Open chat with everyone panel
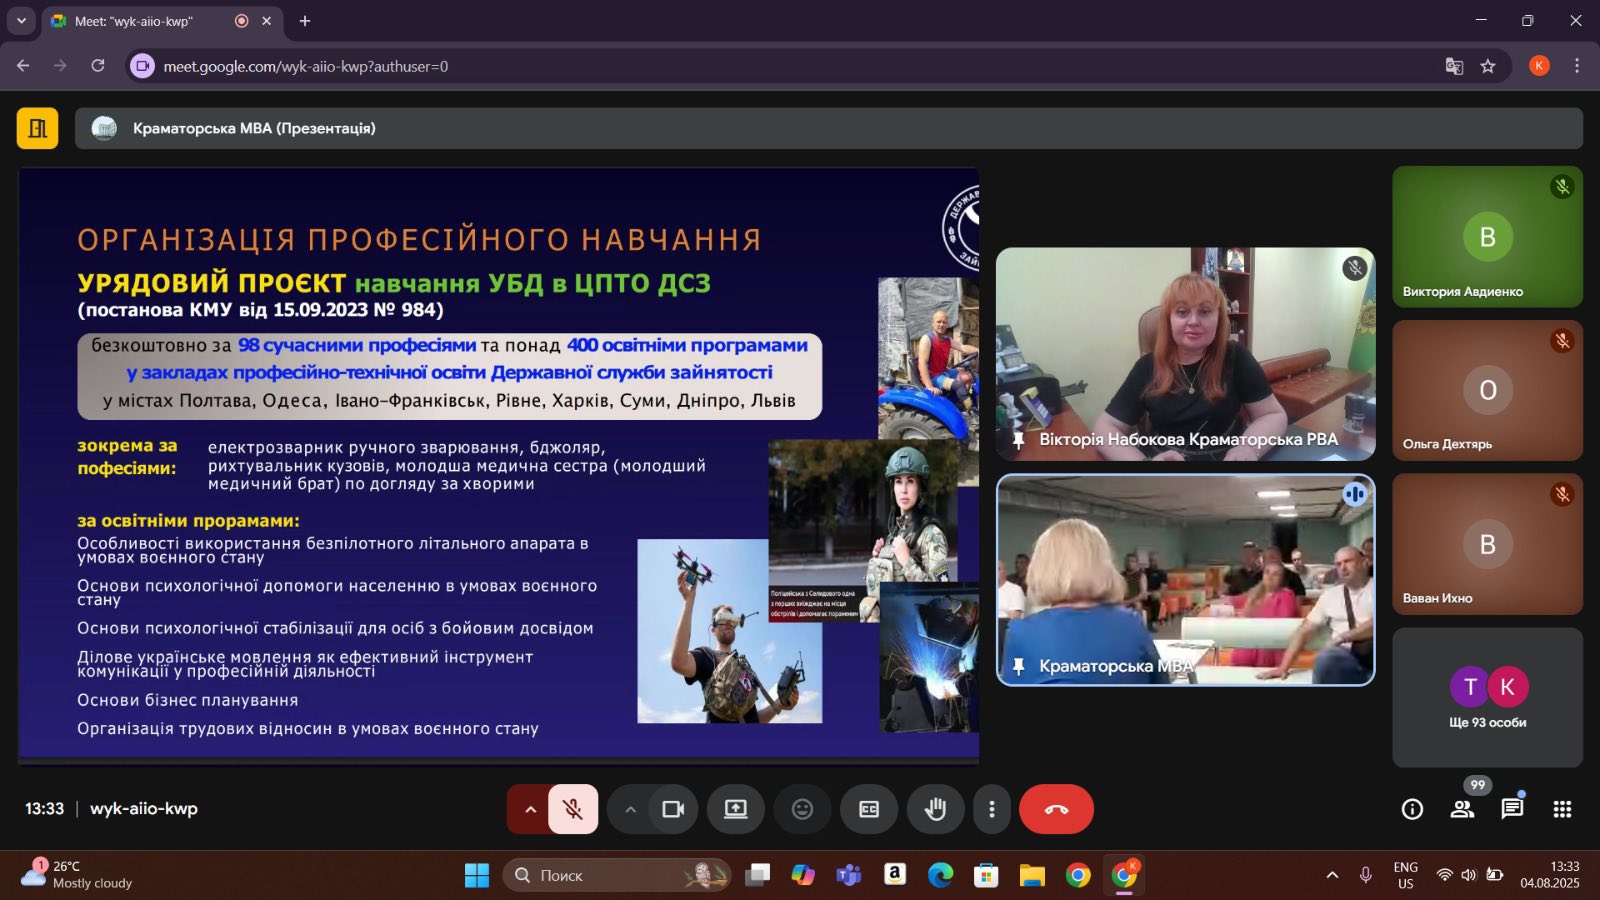Image resolution: width=1600 pixels, height=900 pixels. (1512, 809)
